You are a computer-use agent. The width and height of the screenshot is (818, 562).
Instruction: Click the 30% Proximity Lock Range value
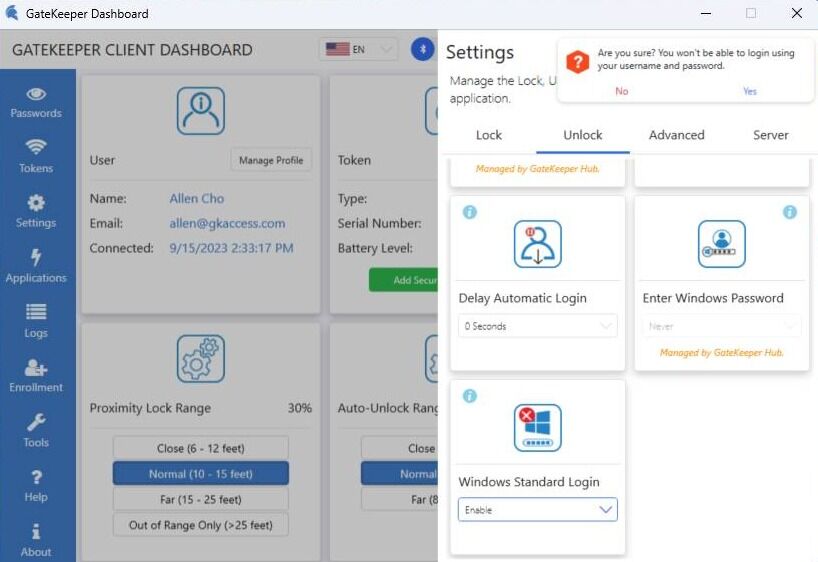pos(300,408)
